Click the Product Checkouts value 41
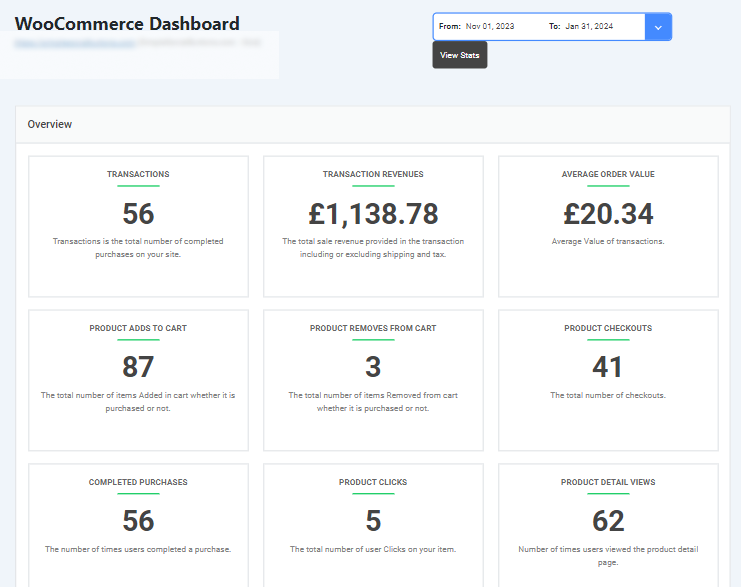This screenshot has width=741, height=587. tap(608, 367)
